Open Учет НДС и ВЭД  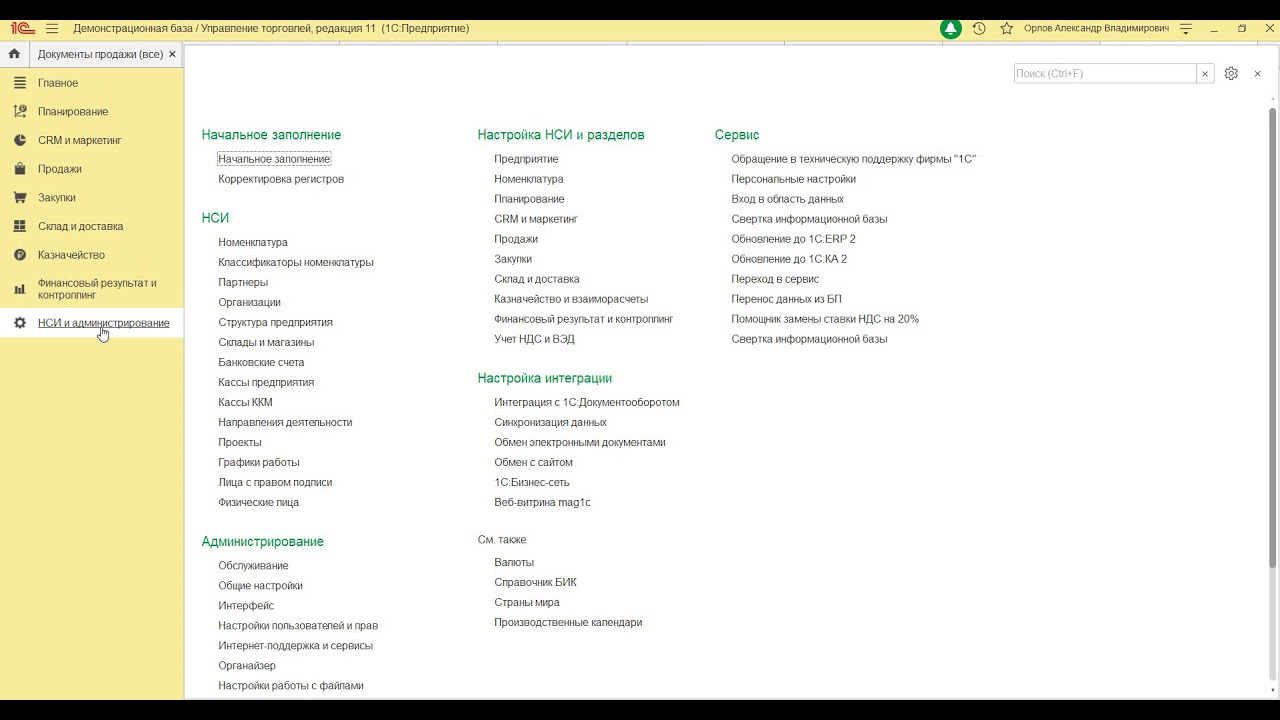coord(534,339)
